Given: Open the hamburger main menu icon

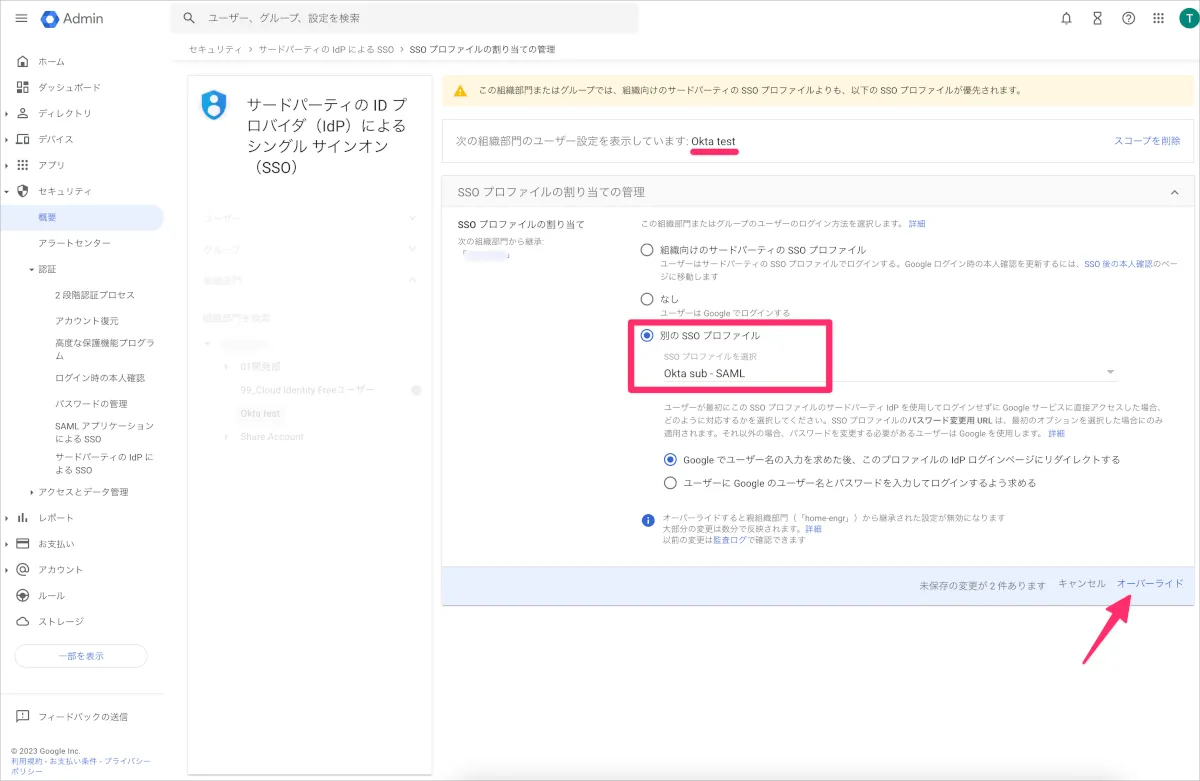Looking at the screenshot, I should pos(21,19).
